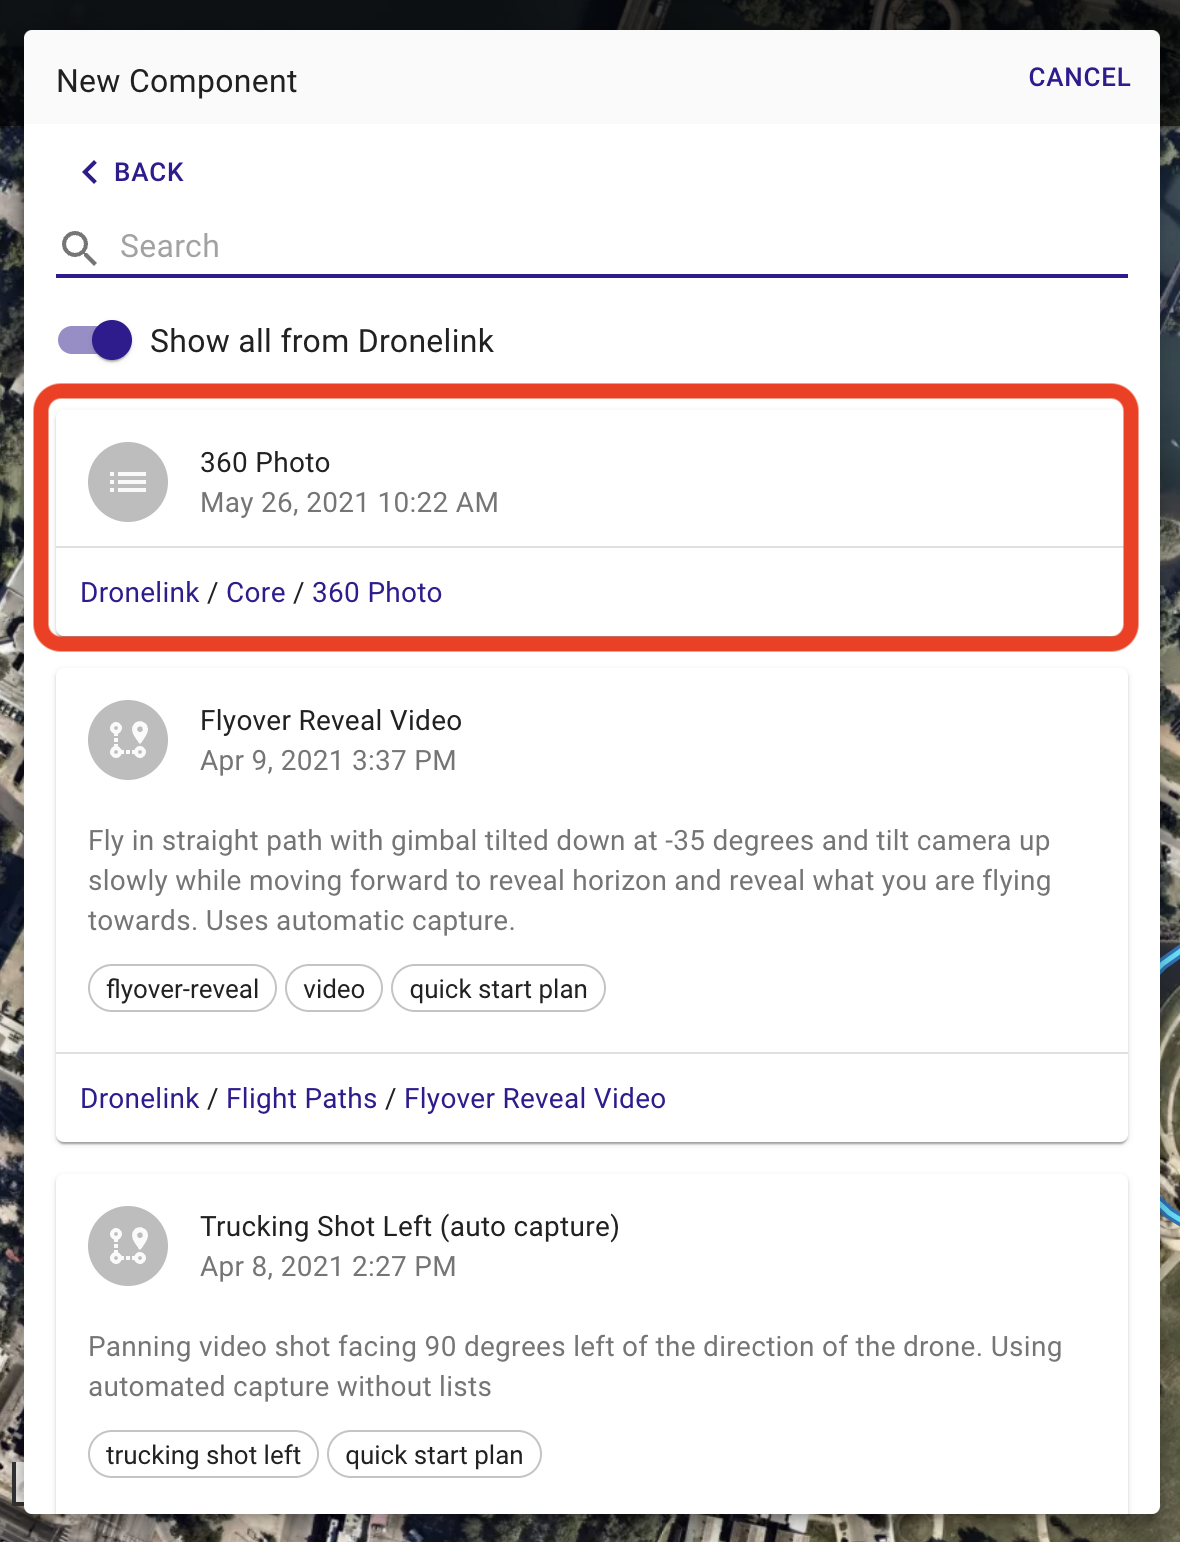Toggle Show all from Dronelink switch
This screenshot has width=1180, height=1542.
click(95, 340)
